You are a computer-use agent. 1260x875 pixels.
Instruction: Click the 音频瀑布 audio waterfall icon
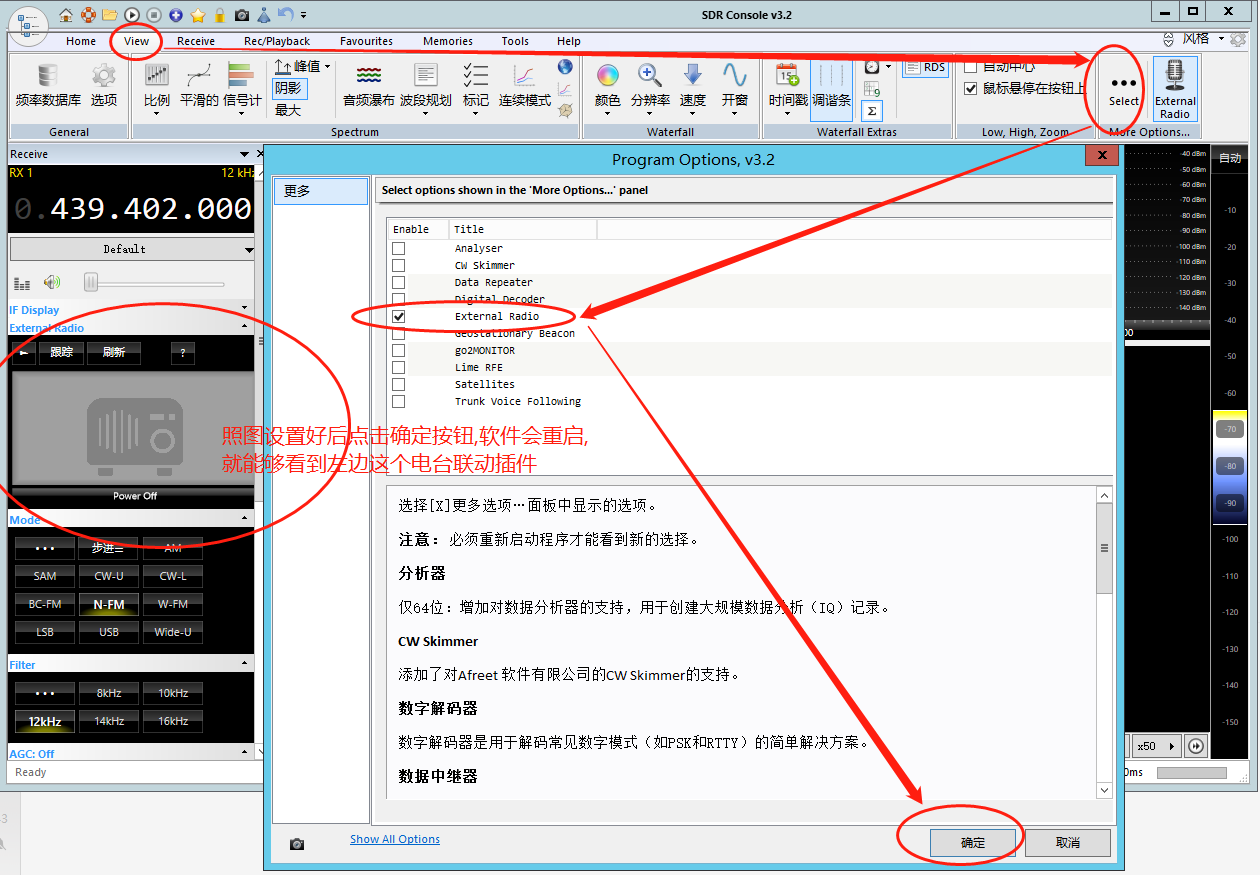pyautogui.click(x=369, y=85)
